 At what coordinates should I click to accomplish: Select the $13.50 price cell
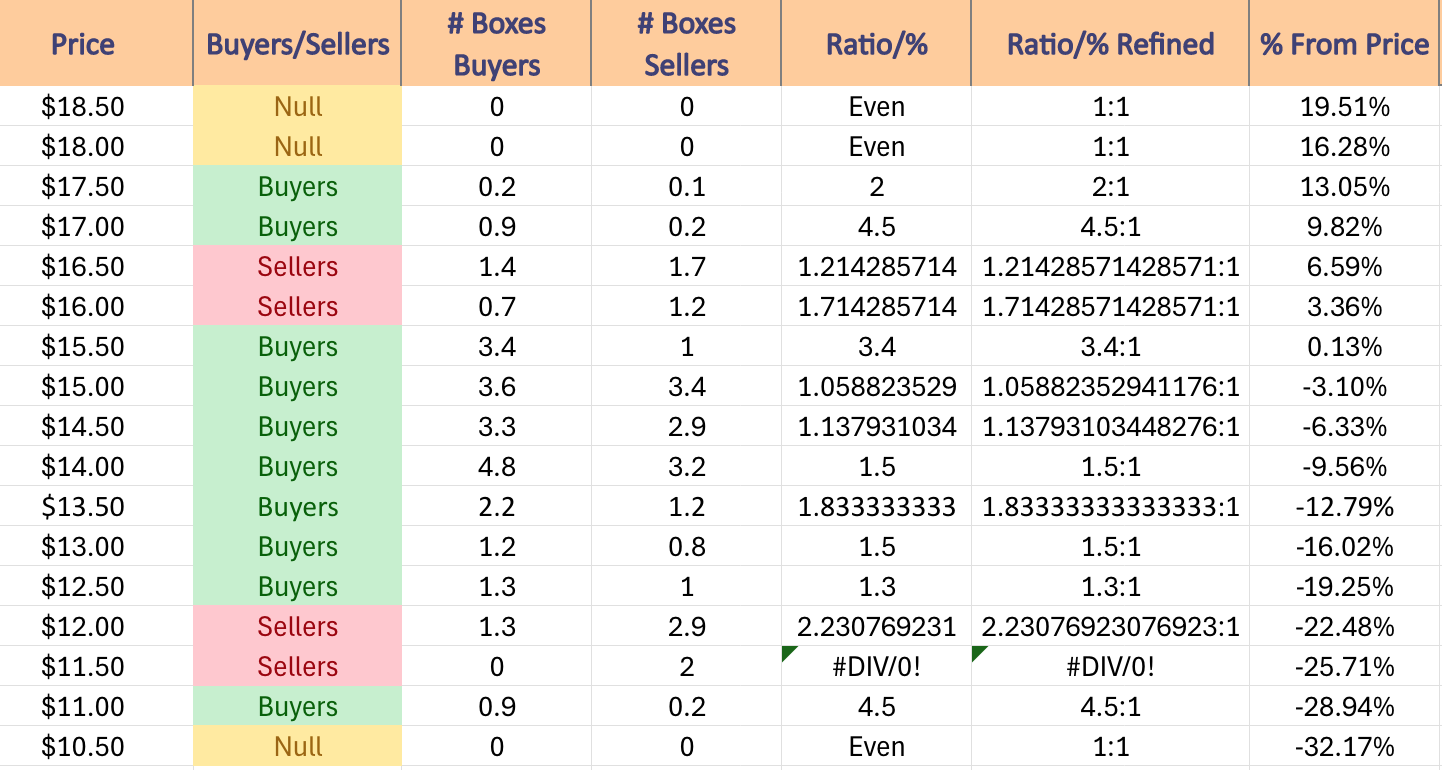(x=97, y=507)
